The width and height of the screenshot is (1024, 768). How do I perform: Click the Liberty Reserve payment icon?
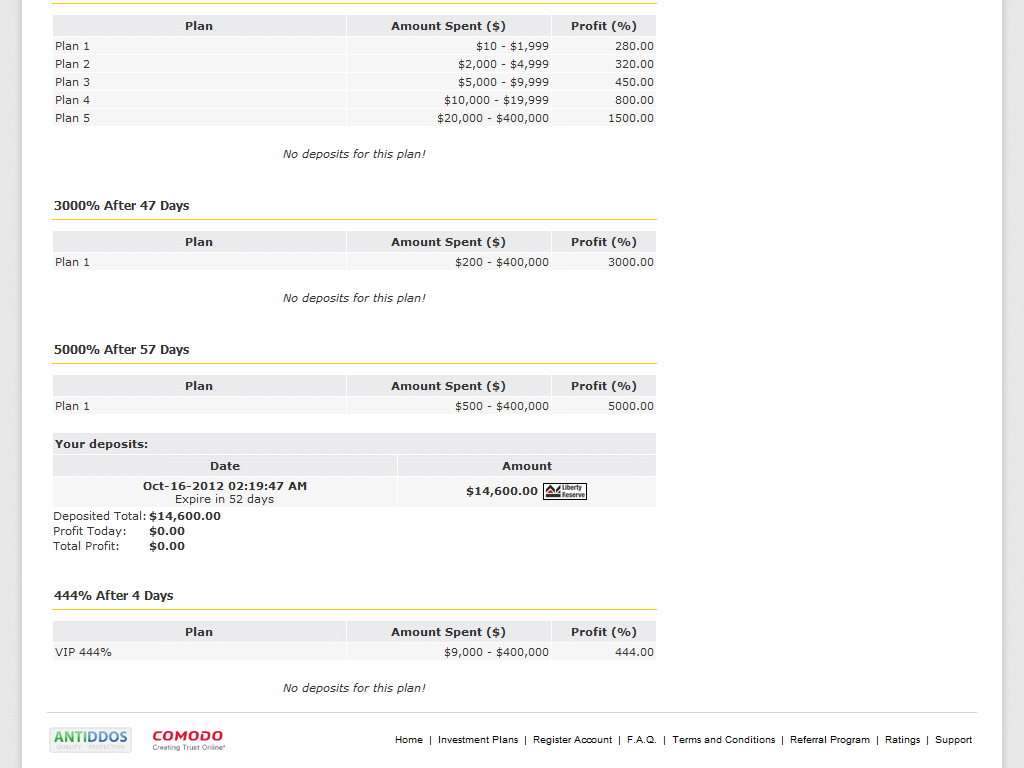coord(565,491)
